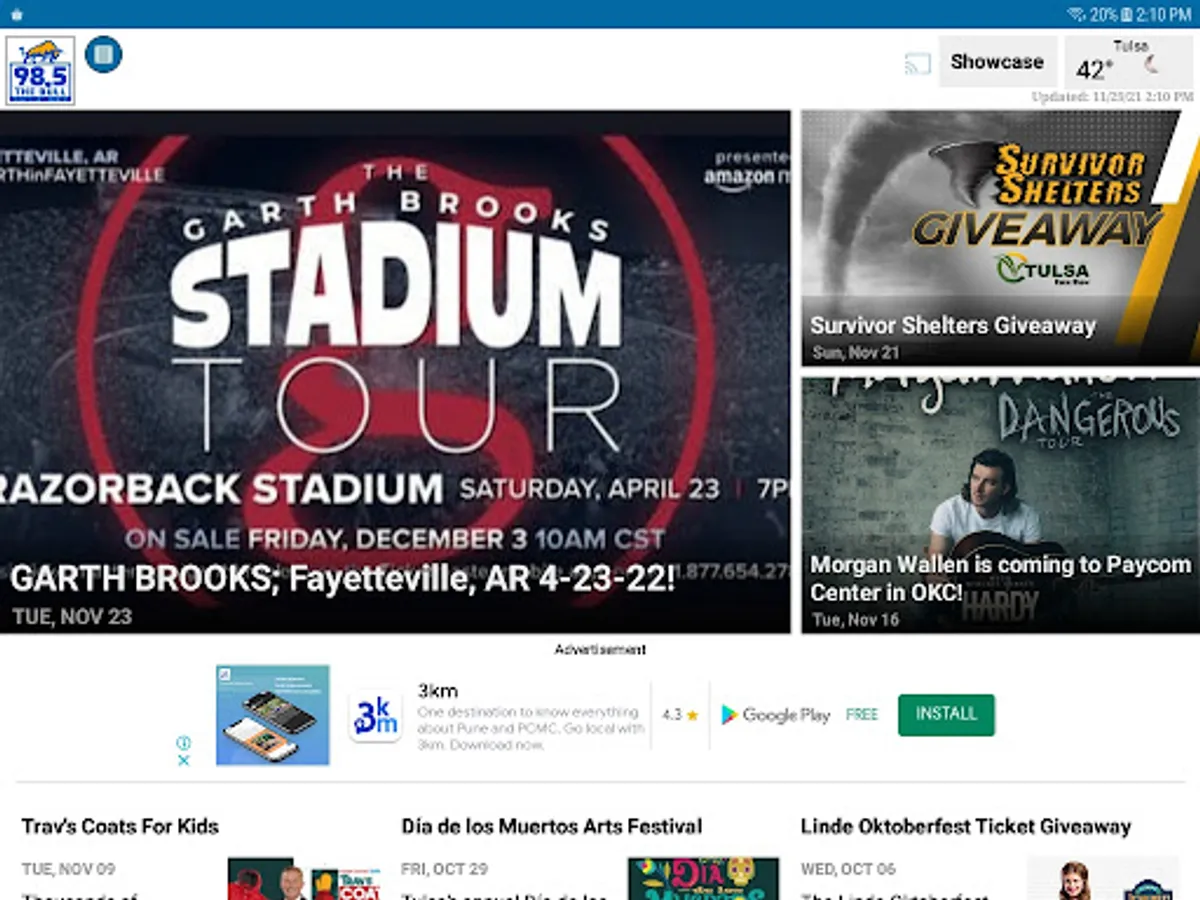Screen dimensions: 1200x900
Task: Open the ad info icon
Action: (x=184, y=743)
